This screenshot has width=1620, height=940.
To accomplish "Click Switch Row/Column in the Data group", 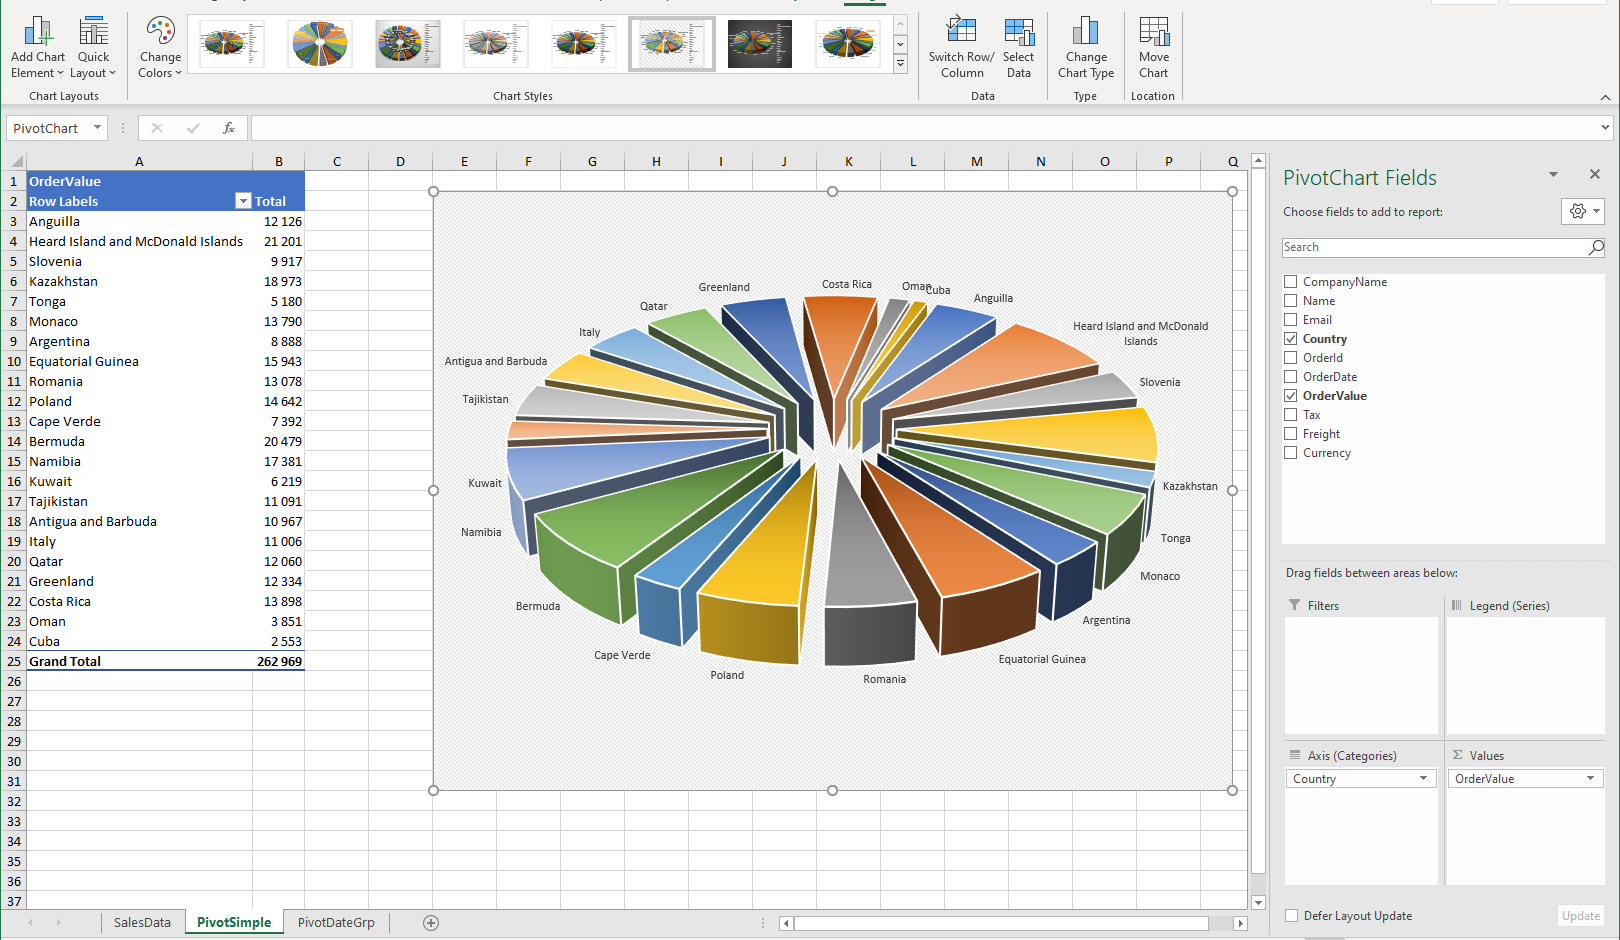I will (960, 47).
